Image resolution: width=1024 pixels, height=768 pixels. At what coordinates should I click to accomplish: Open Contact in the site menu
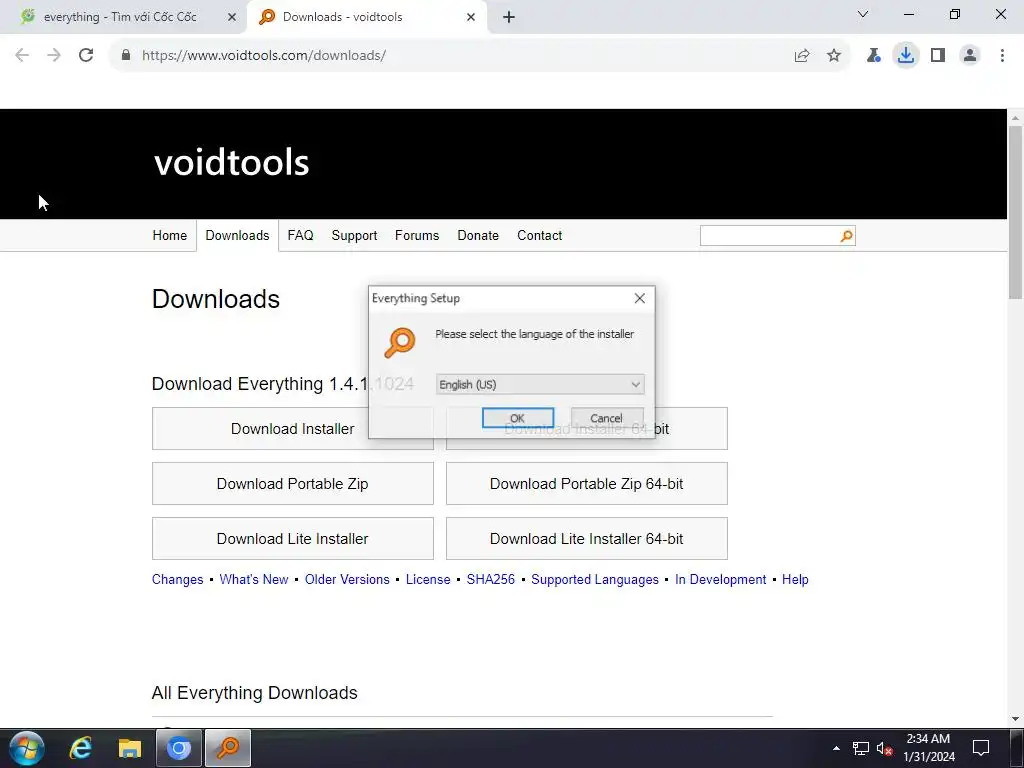pos(539,236)
